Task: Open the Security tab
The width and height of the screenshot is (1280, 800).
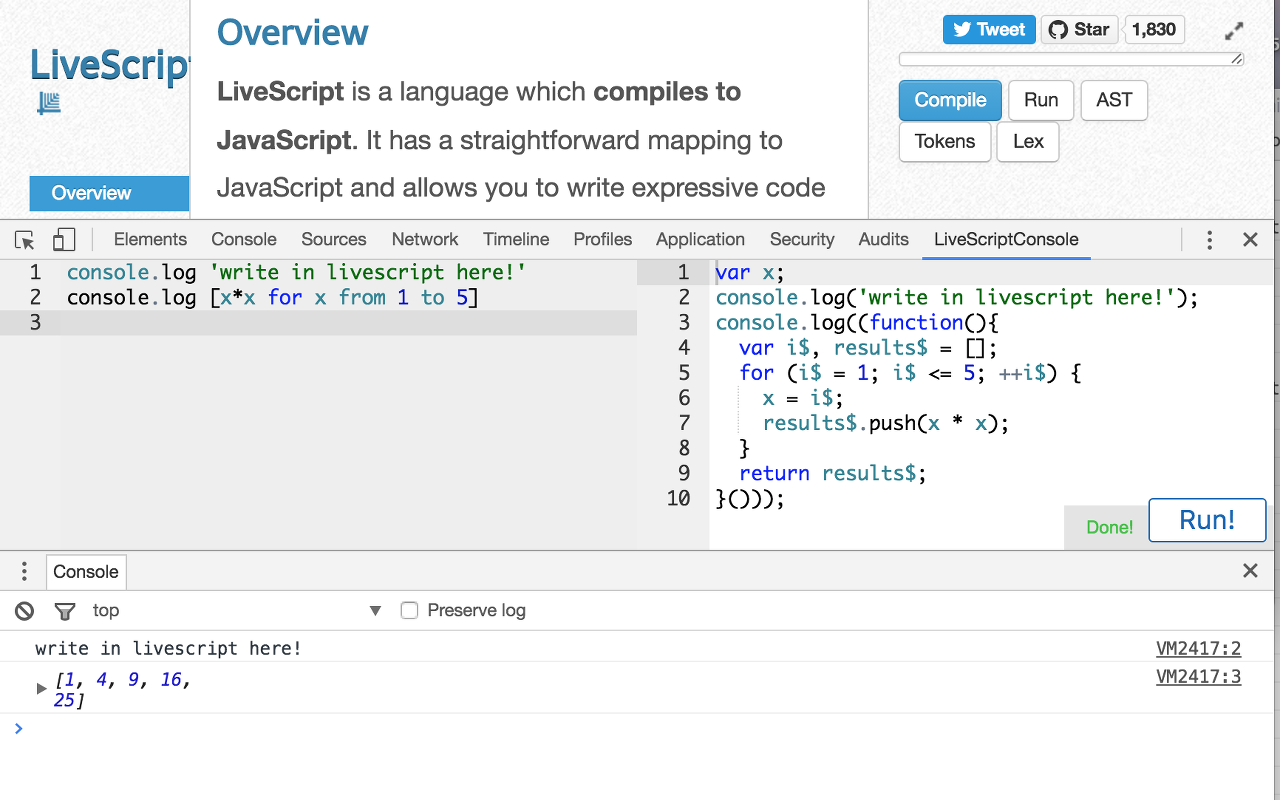Action: pos(802,240)
